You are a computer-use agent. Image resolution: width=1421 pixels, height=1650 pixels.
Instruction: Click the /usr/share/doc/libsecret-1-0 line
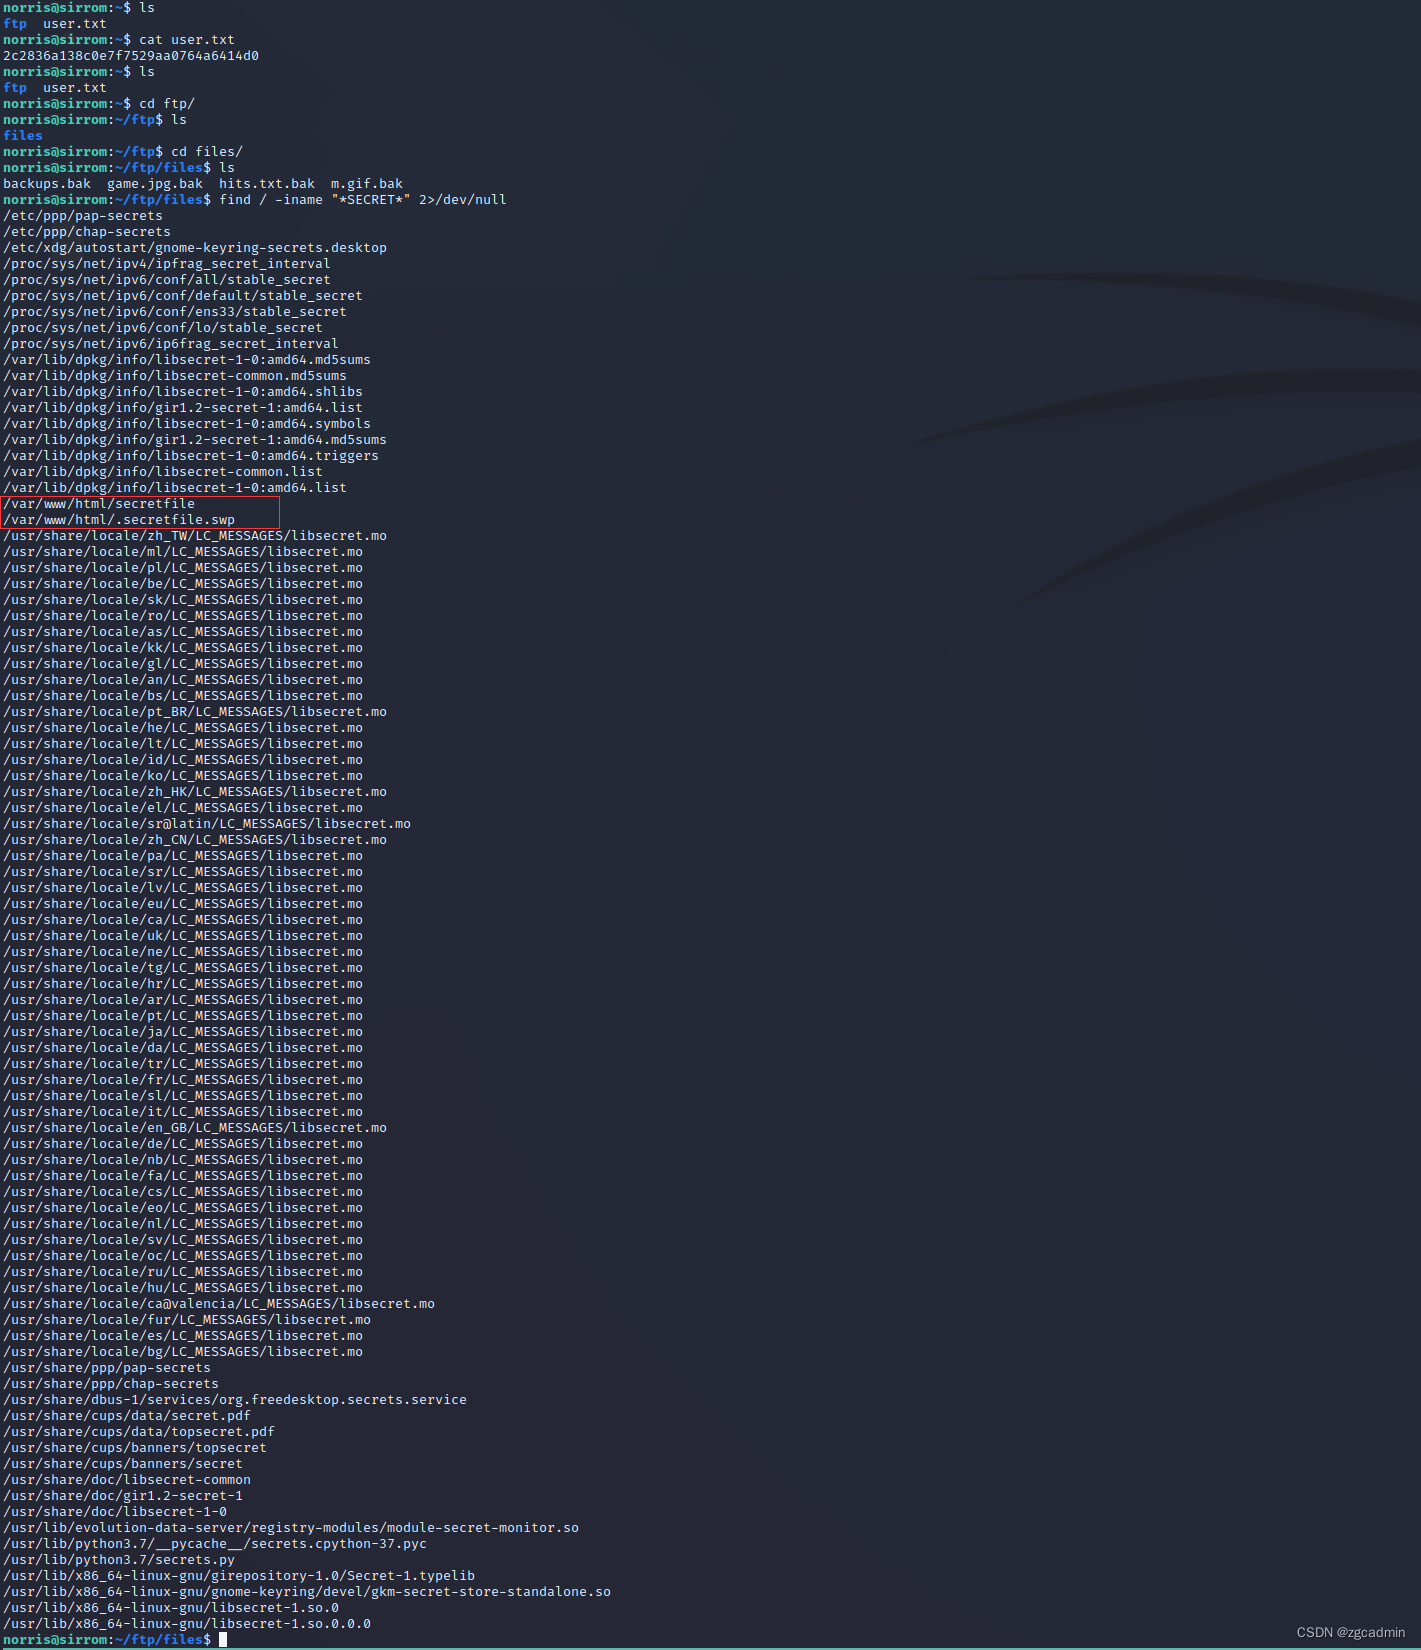[115, 1512]
